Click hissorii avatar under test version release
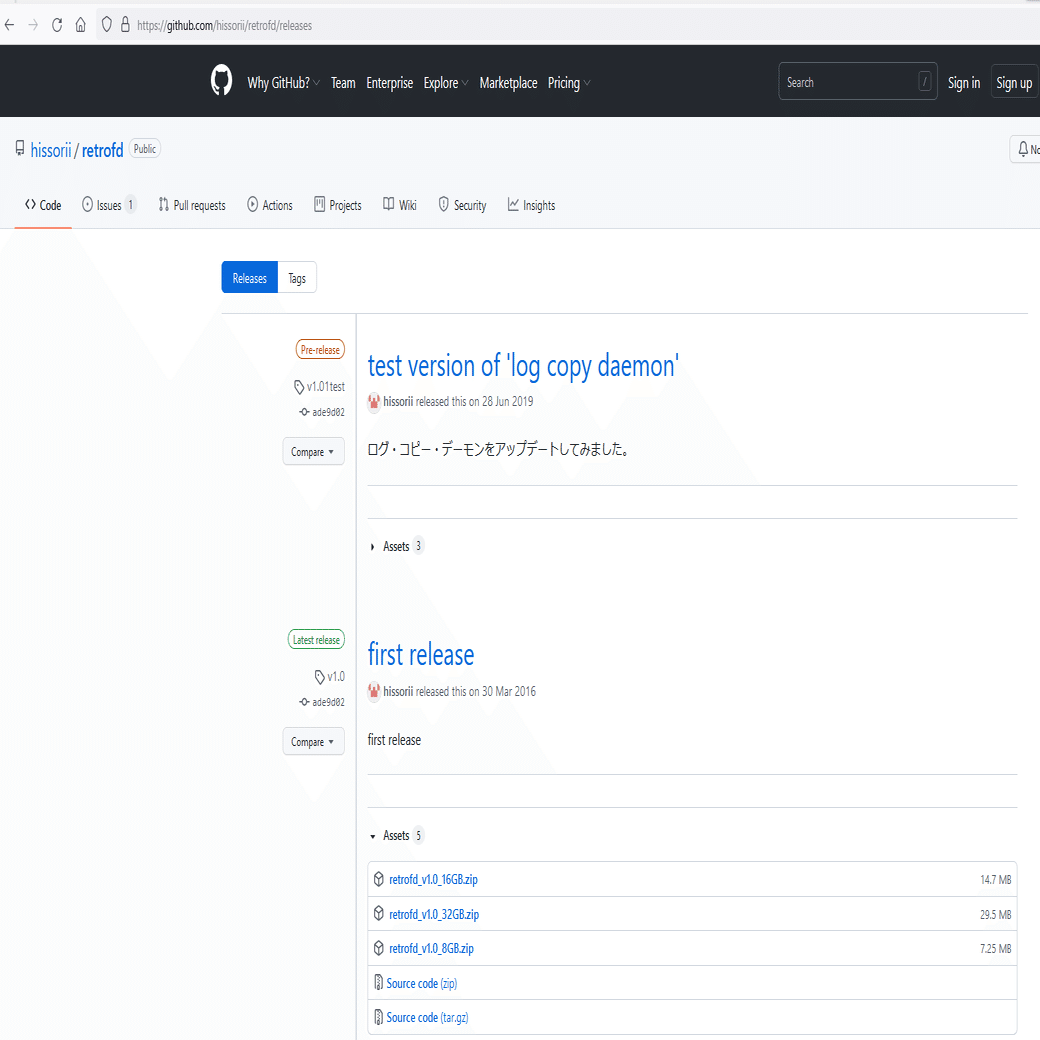The width and height of the screenshot is (1040, 1040). [x=374, y=401]
